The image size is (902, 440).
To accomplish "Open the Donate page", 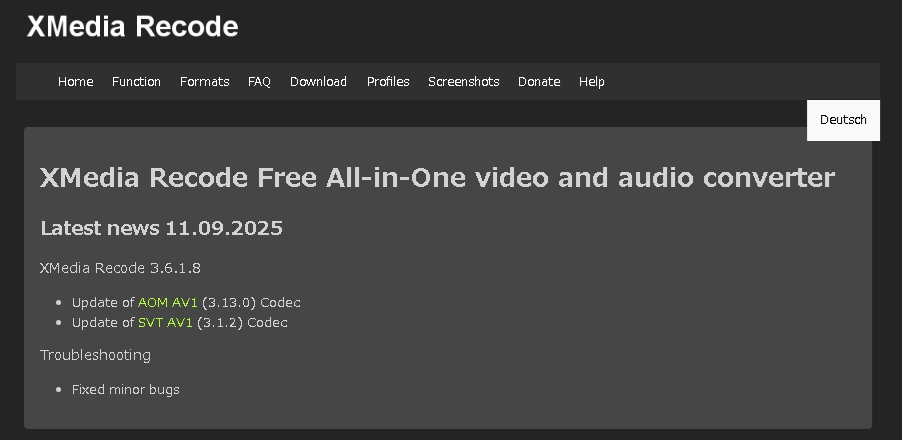I will [x=539, y=82].
